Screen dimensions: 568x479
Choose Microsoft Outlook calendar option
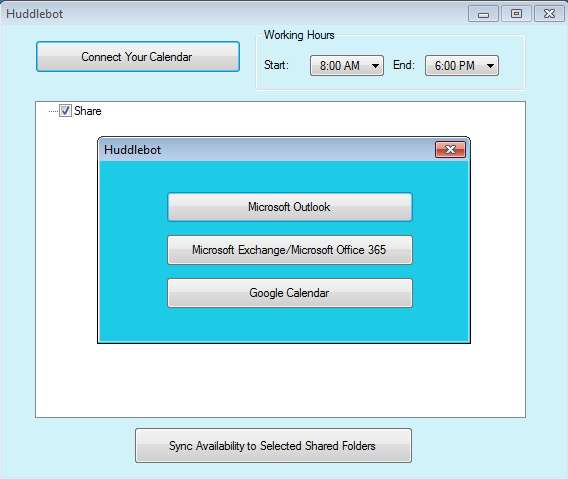[289, 207]
